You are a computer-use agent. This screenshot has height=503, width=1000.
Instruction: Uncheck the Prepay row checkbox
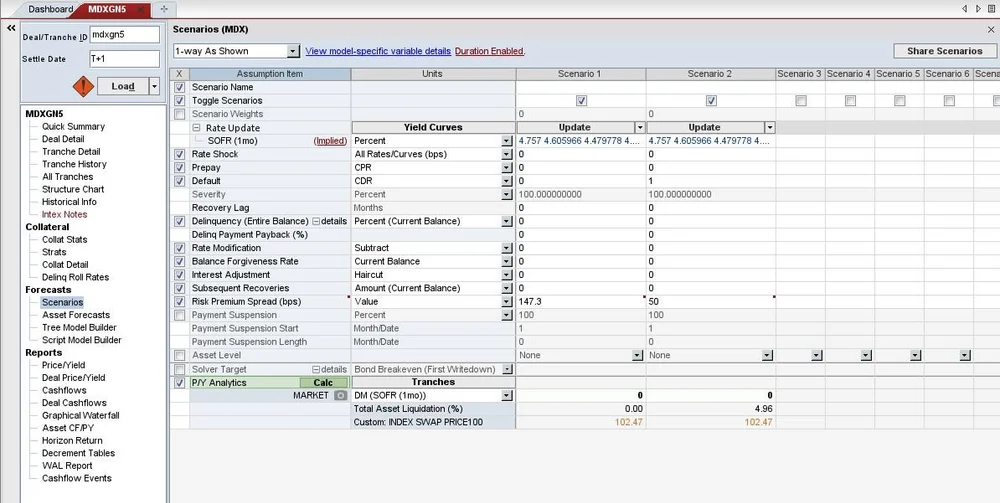point(180,168)
